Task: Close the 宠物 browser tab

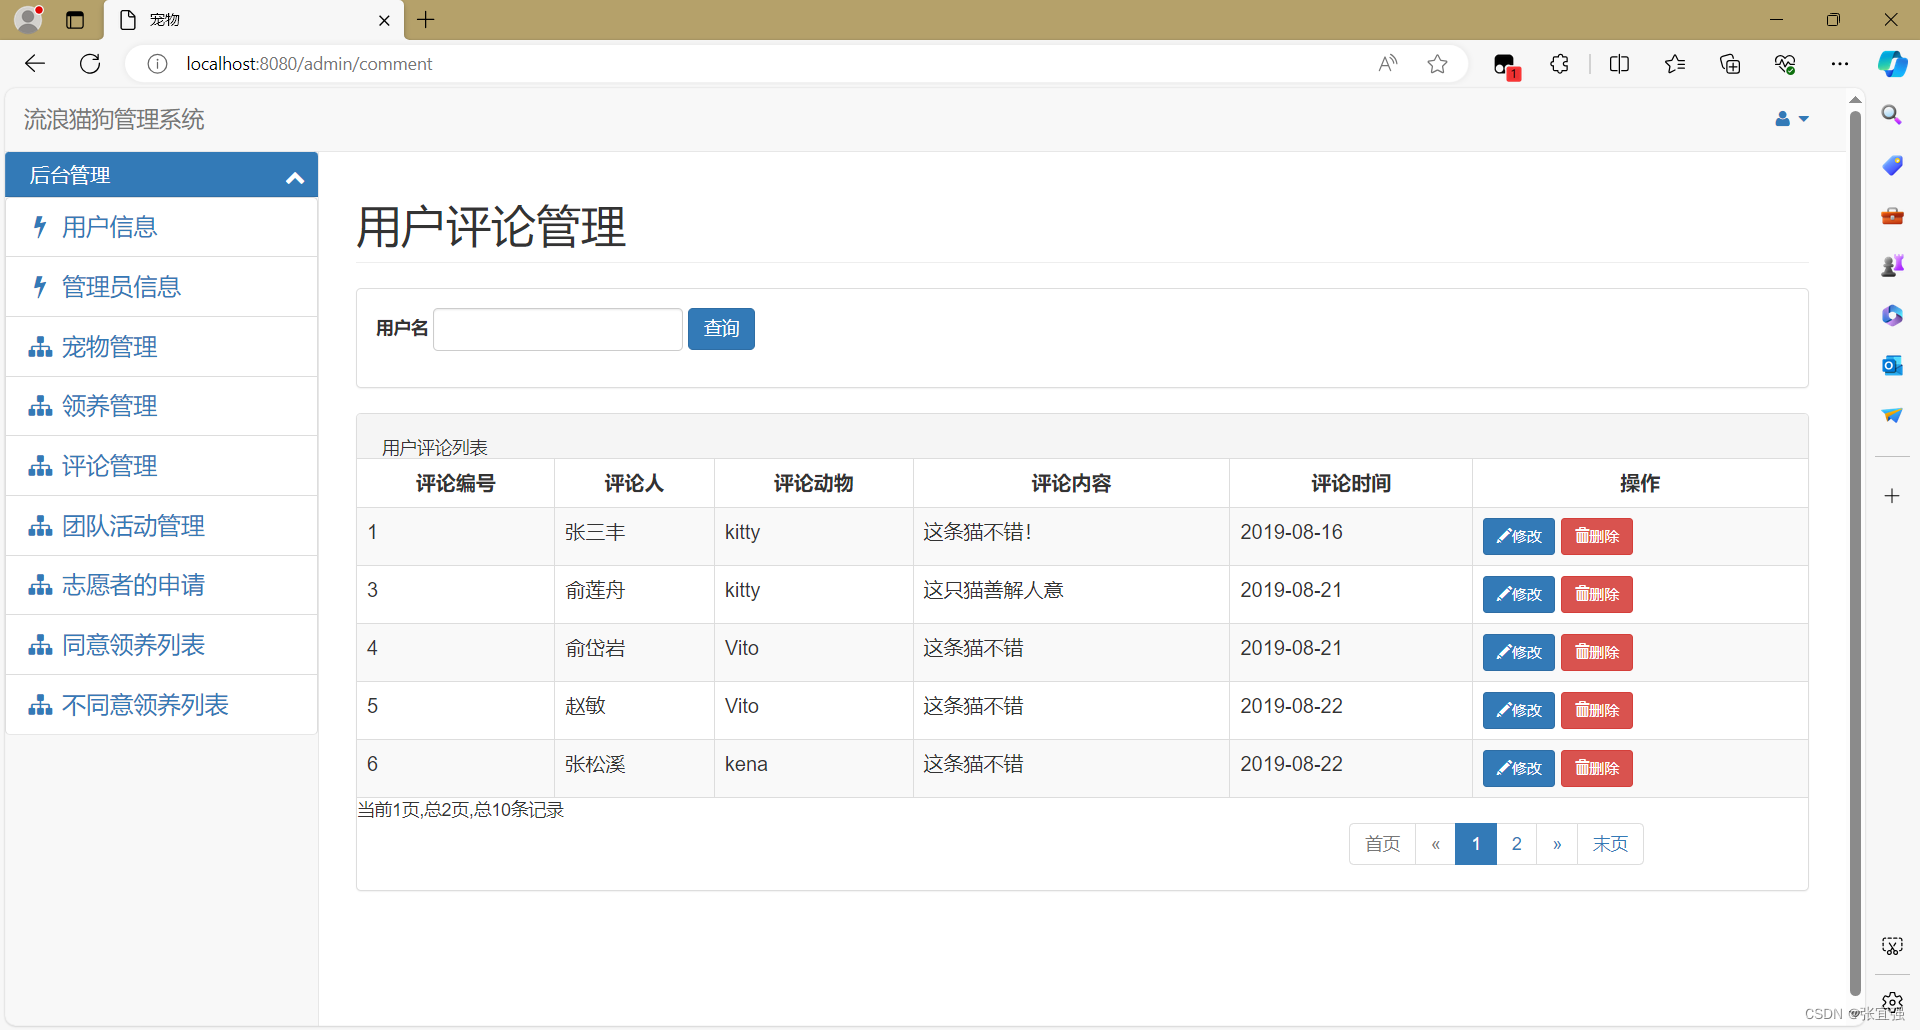Action: point(384,20)
